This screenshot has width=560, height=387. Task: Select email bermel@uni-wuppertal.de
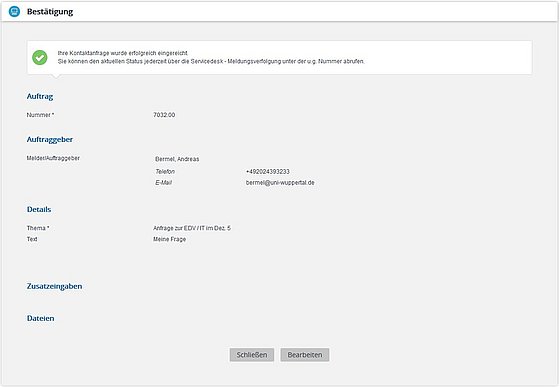280,183
